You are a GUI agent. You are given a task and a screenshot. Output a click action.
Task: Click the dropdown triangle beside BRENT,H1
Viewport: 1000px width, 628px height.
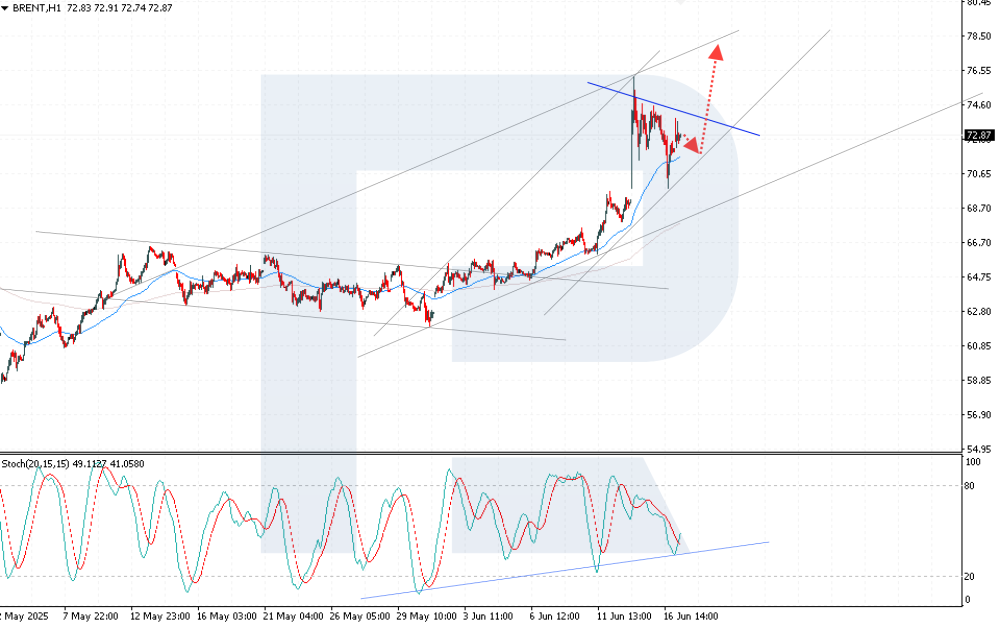(x=6, y=8)
